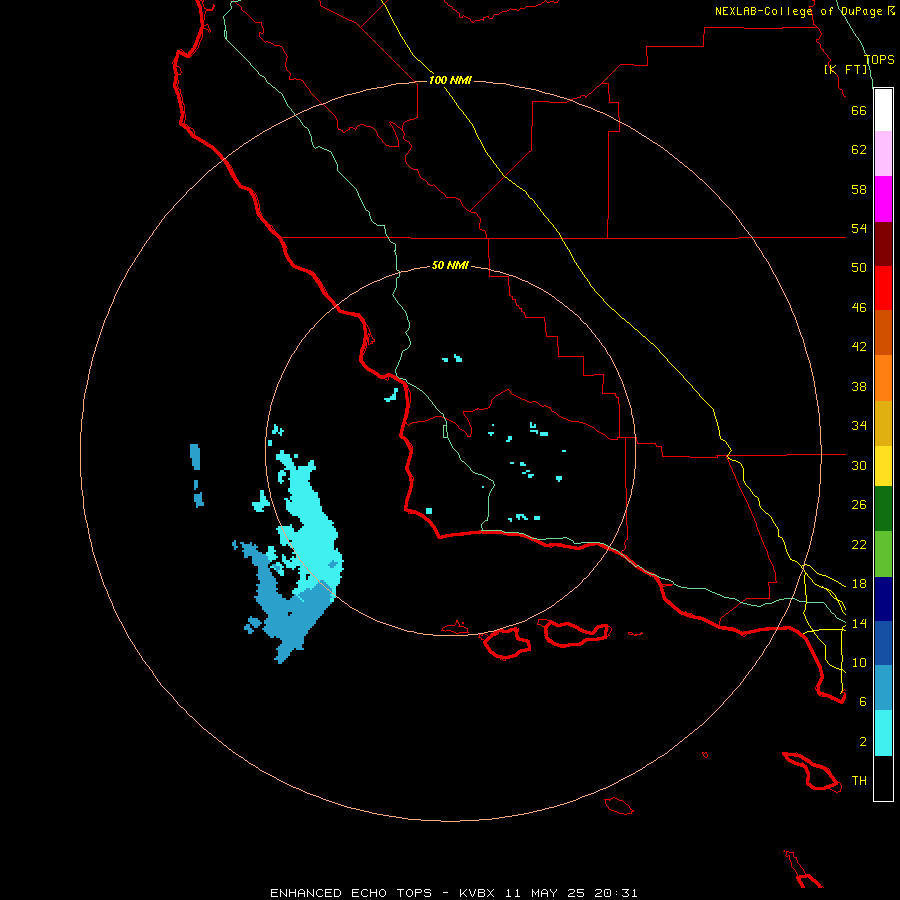The image size is (900, 900).
Task: Click the '6' legend value
Action: tap(863, 702)
